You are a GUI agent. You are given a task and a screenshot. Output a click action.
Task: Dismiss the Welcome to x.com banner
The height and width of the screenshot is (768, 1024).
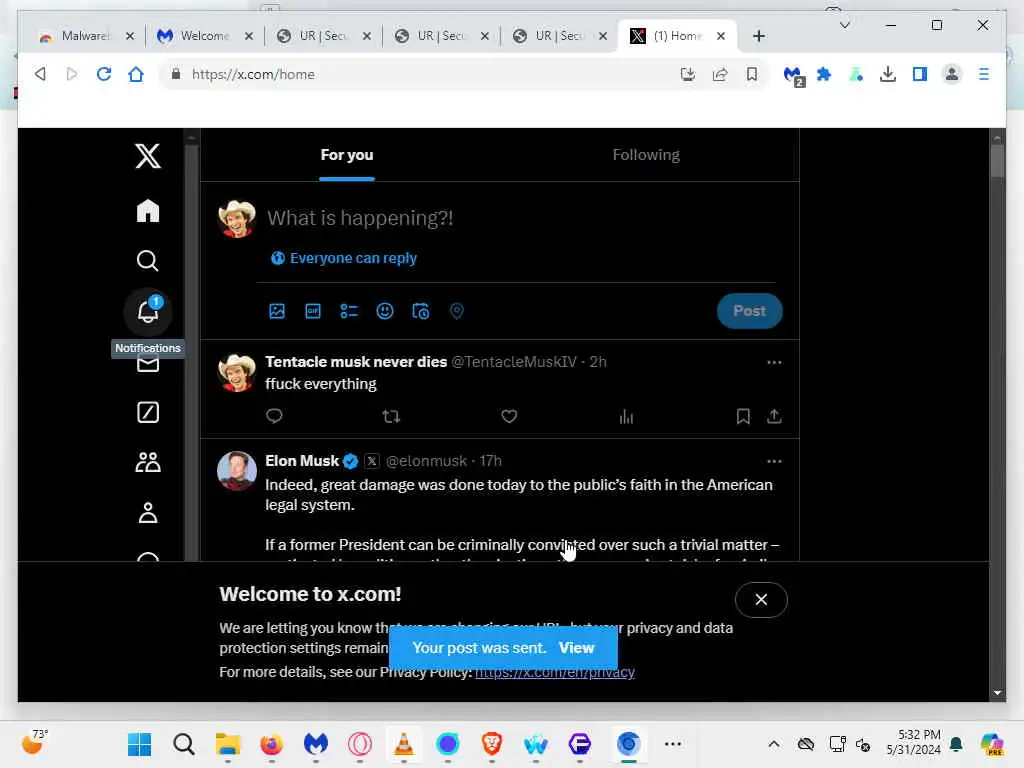pyautogui.click(x=761, y=600)
